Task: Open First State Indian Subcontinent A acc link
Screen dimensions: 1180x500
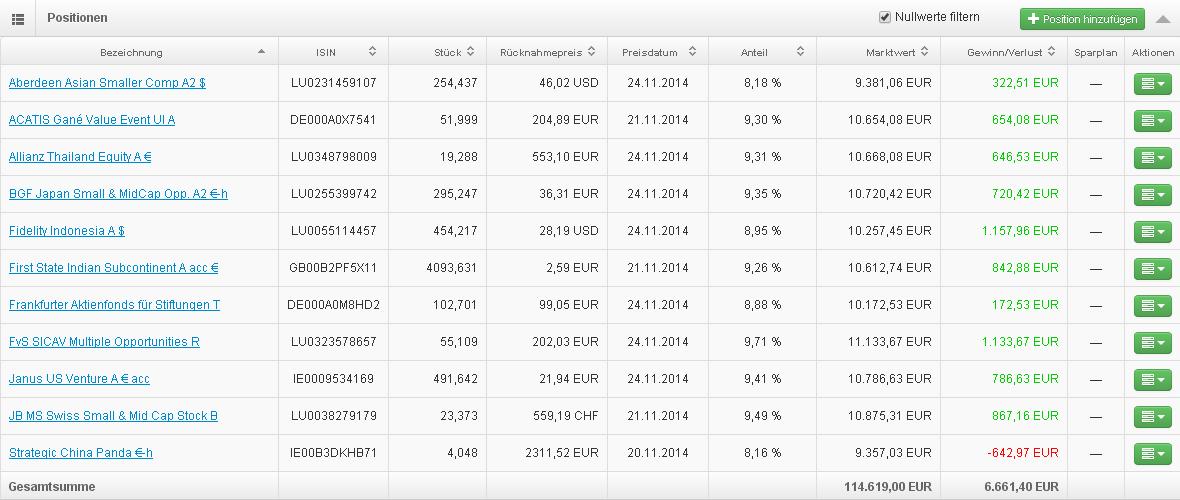Action: click(x=114, y=267)
